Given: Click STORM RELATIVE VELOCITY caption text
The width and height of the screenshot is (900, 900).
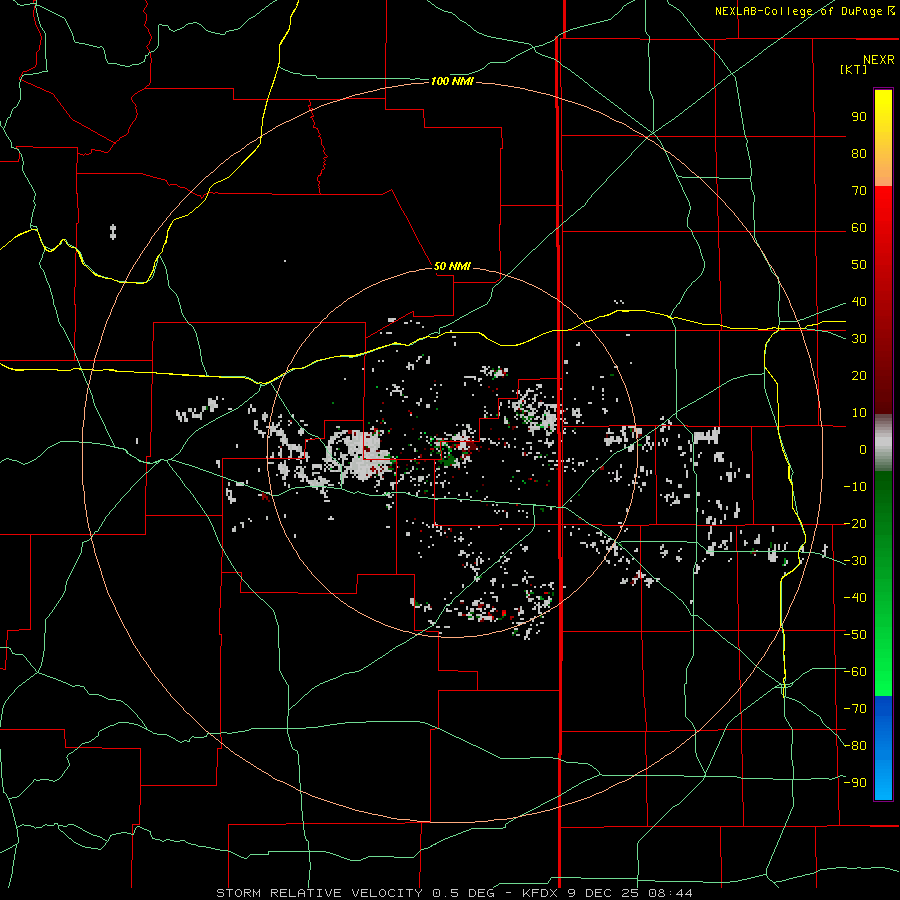Looking at the screenshot, I should tap(321, 893).
